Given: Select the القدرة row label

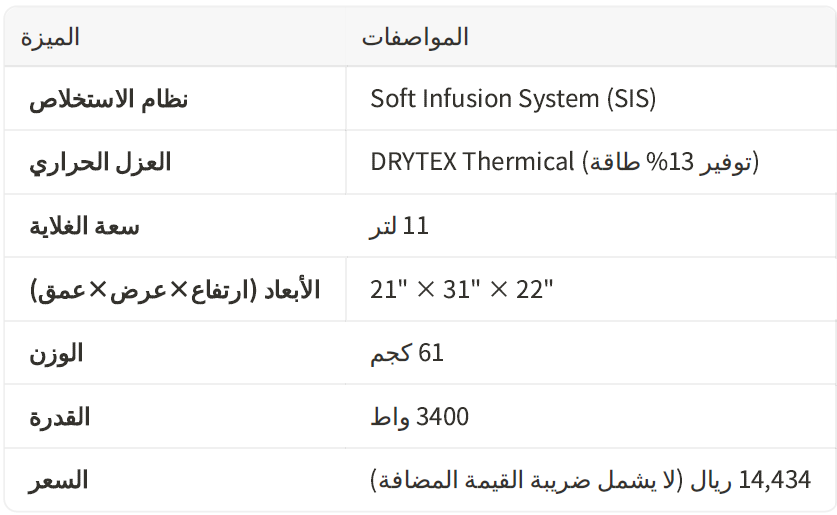Looking at the screenshot, I should click(x=59, y=417).
